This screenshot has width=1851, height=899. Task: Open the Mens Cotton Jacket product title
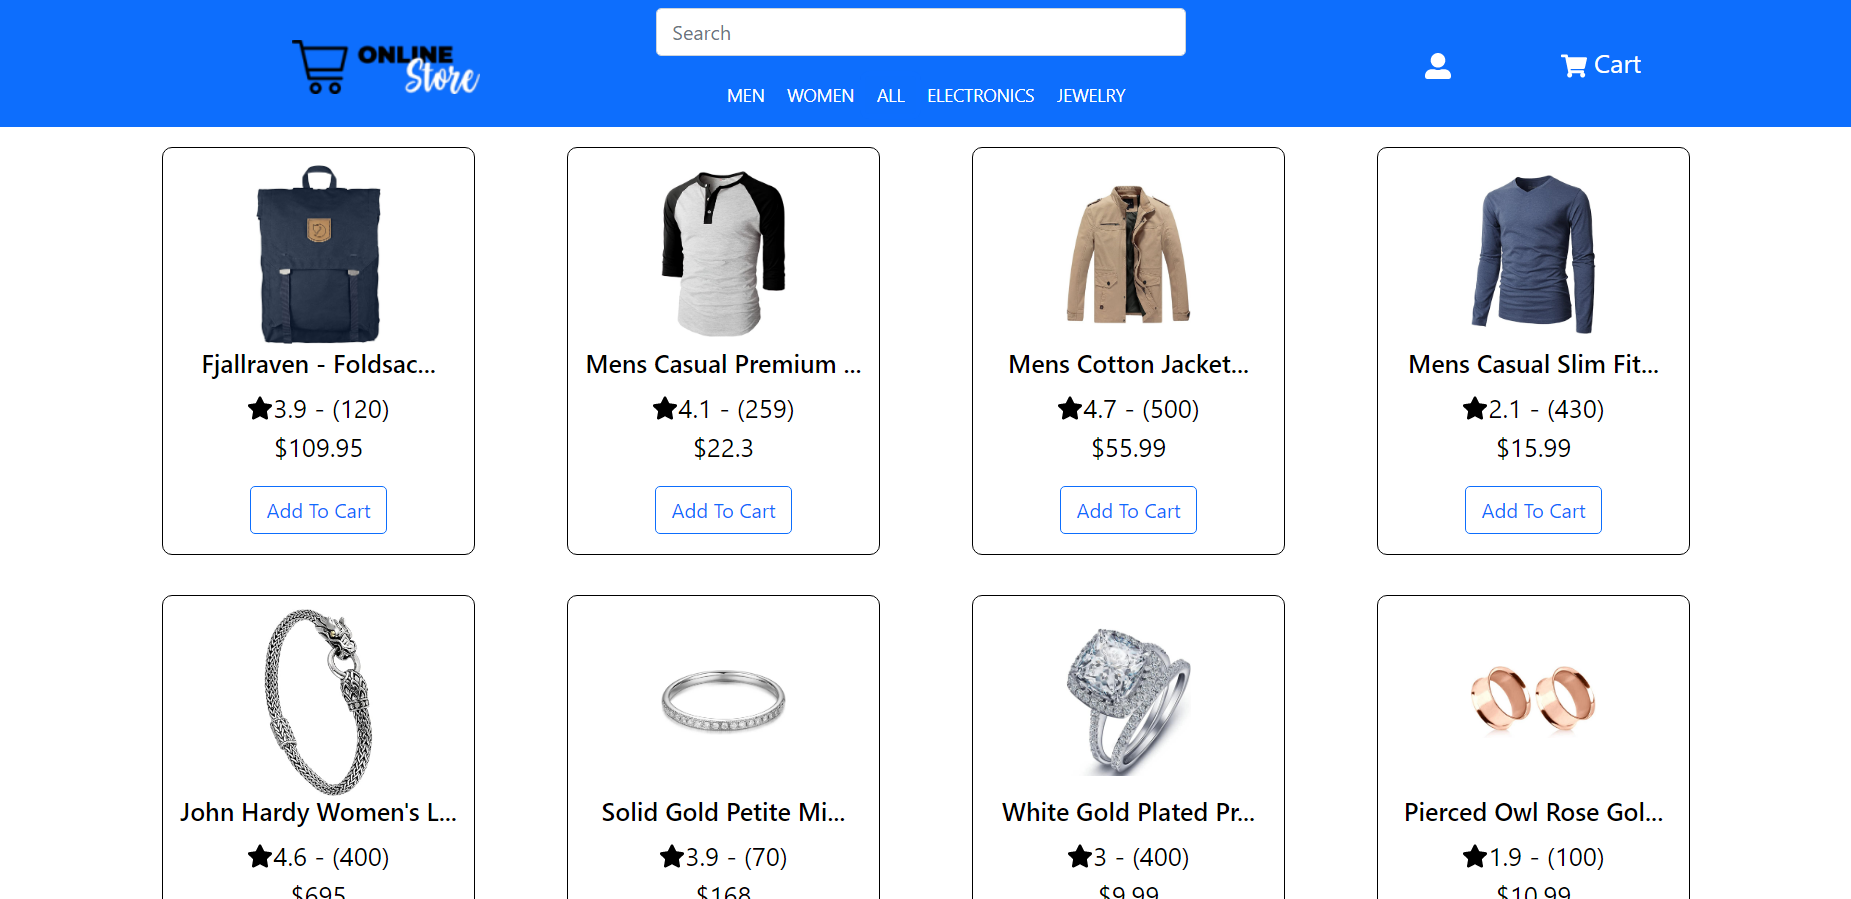(1128, 364)
